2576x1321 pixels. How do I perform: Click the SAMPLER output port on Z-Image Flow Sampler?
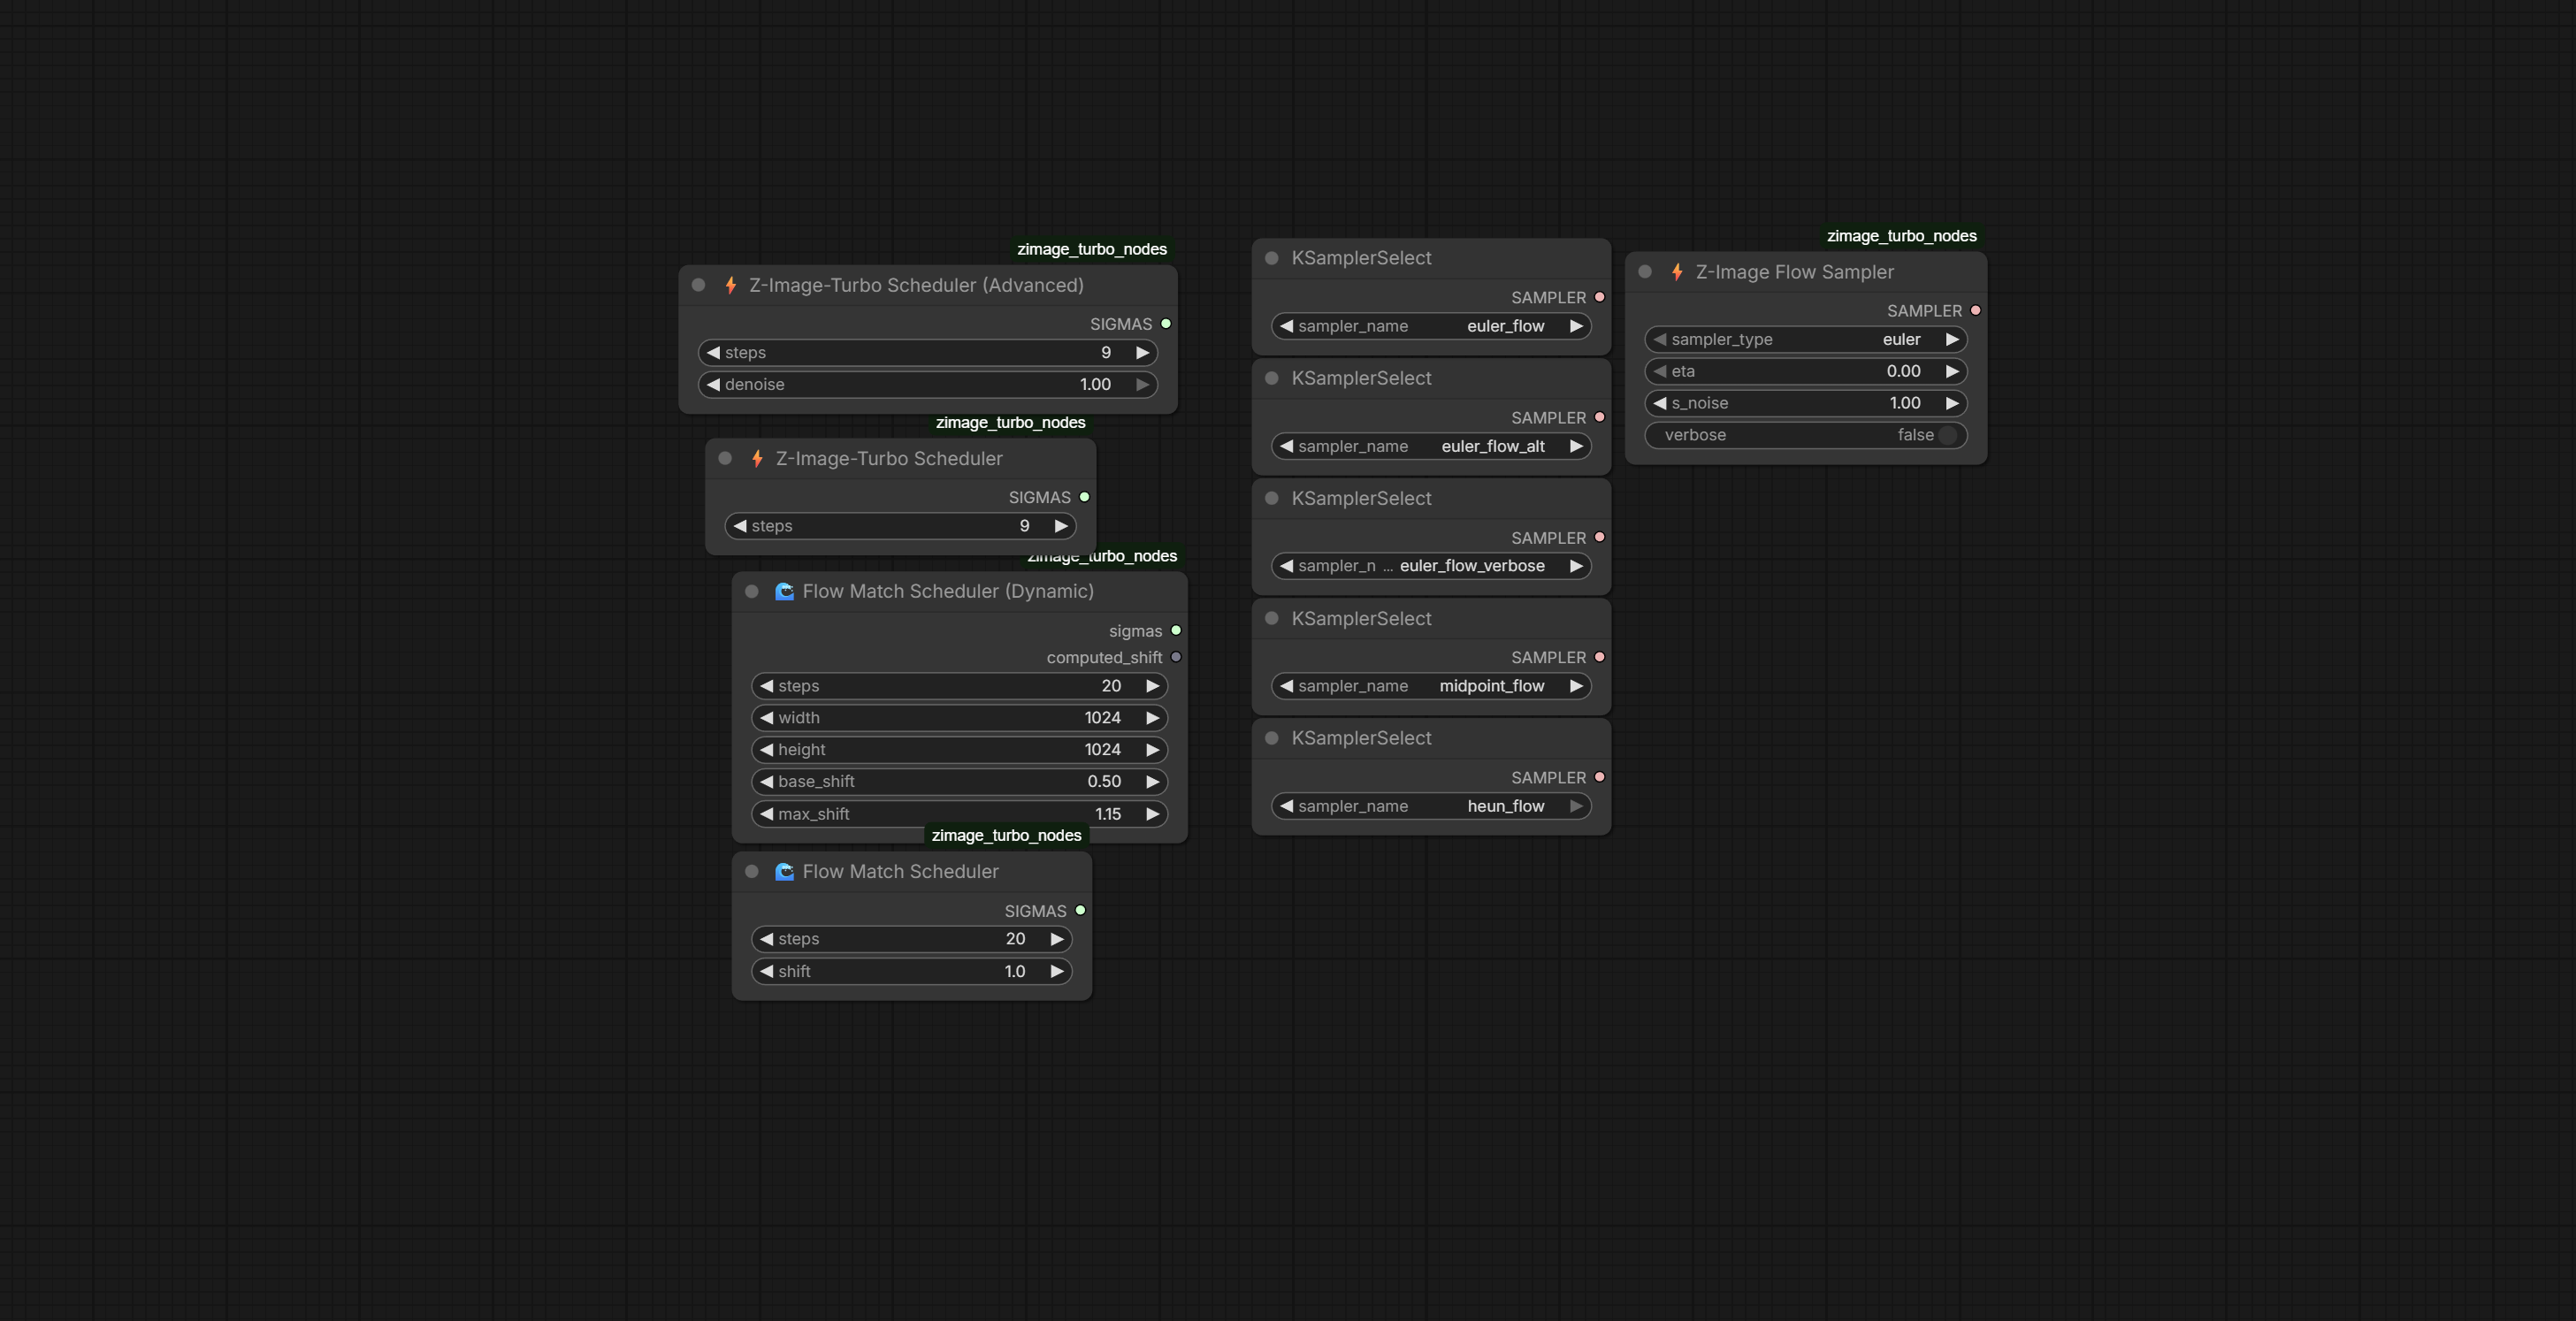coord(1976,311)
